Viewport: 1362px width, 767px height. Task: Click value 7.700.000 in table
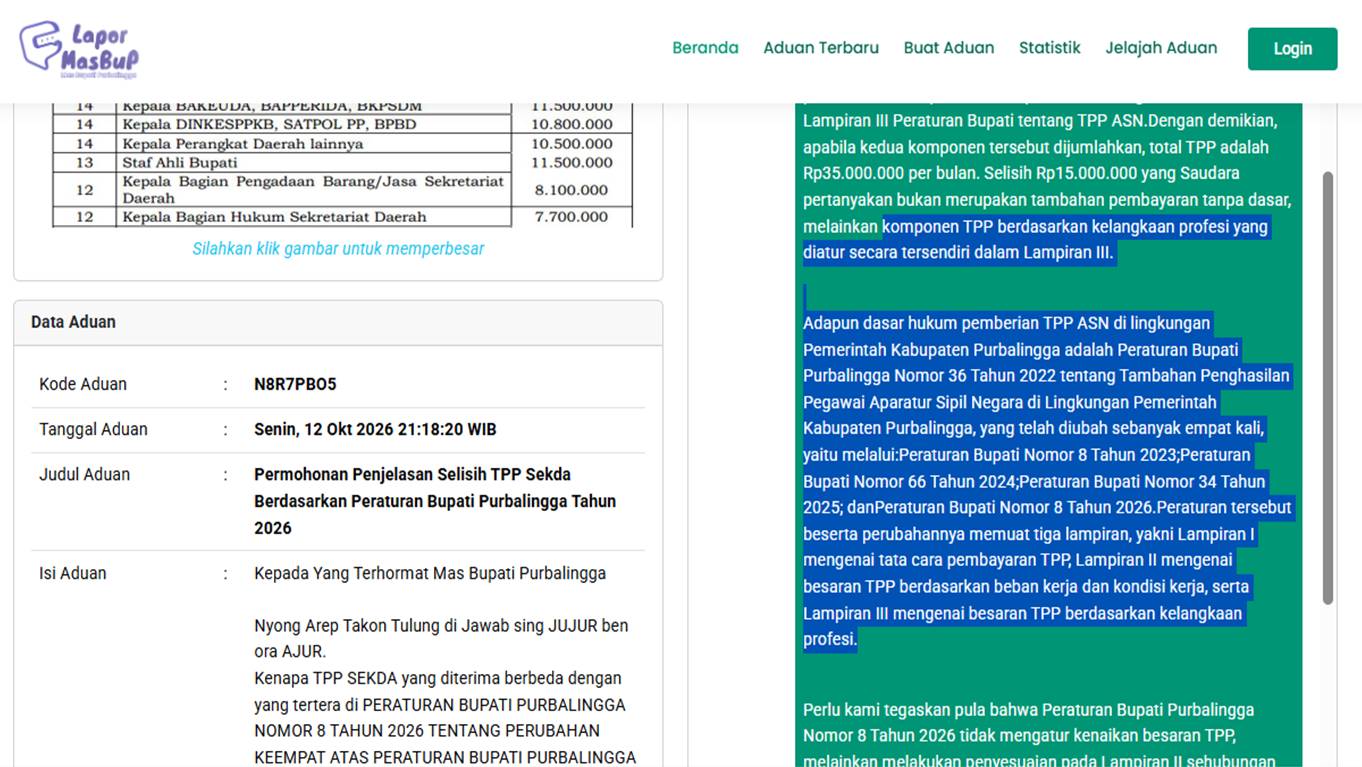pos(571,216)
